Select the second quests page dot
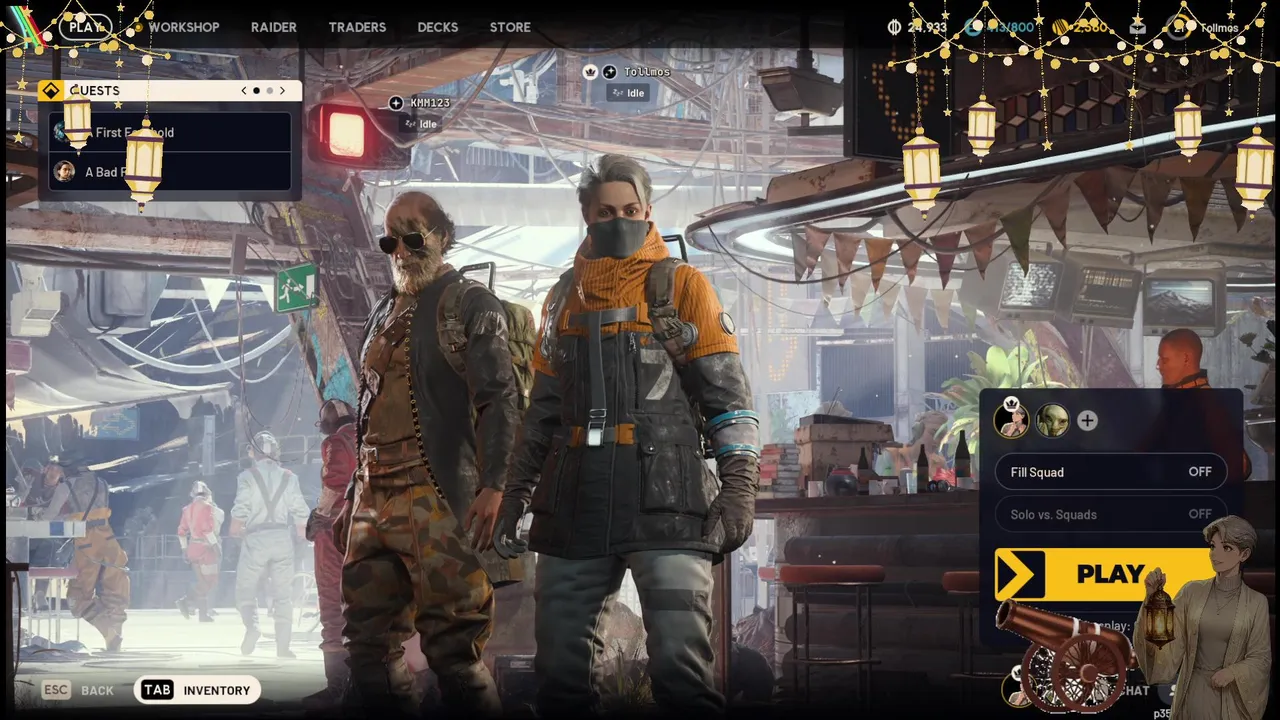Viewport: 1280px width, 720px height. coord(269,90)
